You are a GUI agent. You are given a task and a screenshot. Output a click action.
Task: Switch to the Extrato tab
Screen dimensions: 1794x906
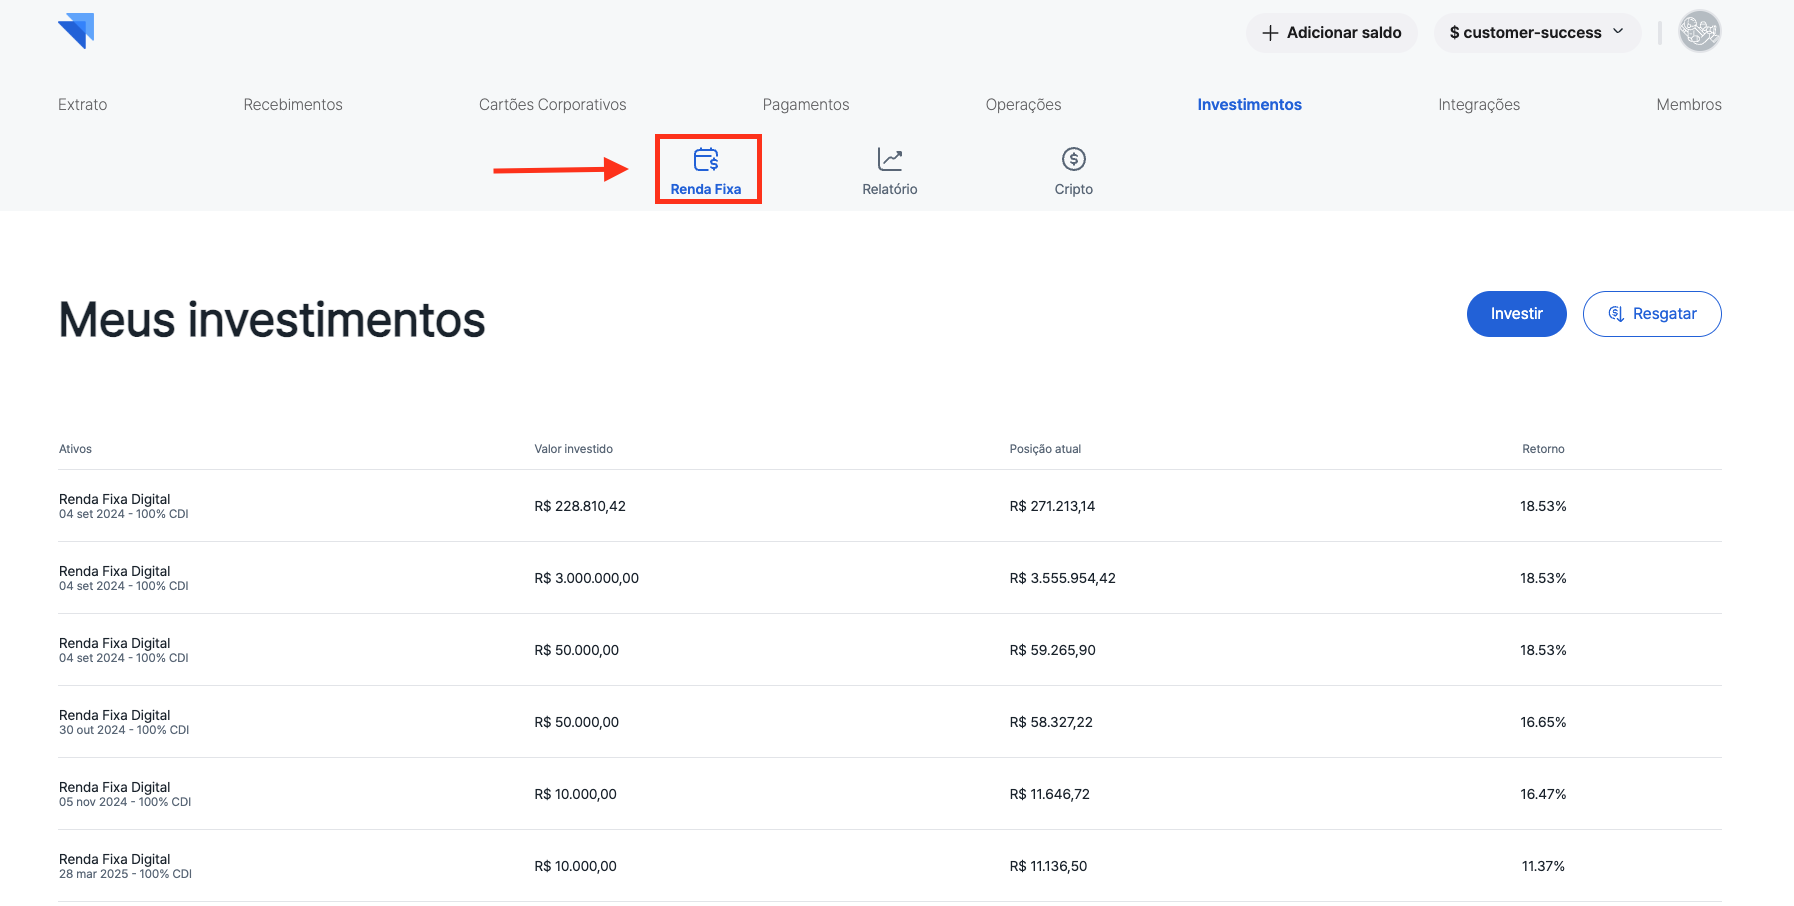(x=82, y=105)
